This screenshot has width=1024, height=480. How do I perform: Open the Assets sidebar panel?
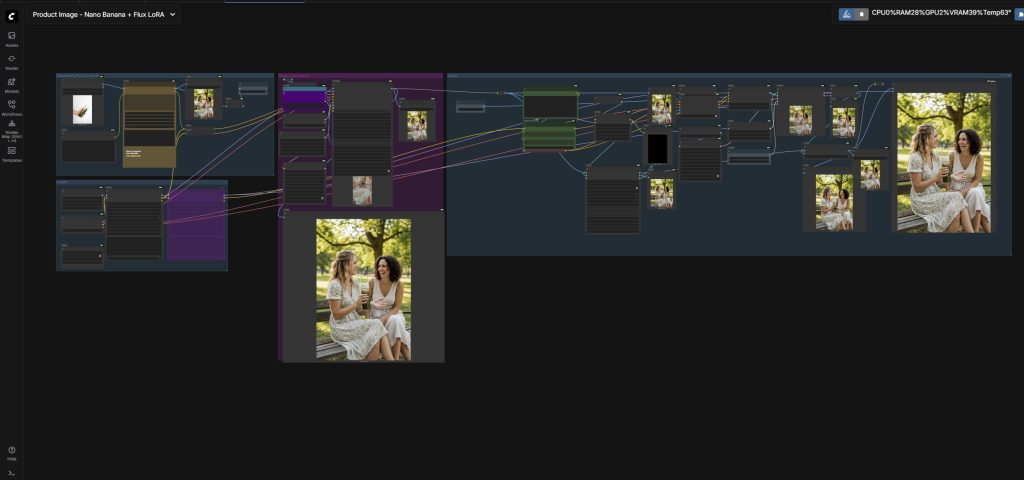click(x=11, y=39)
